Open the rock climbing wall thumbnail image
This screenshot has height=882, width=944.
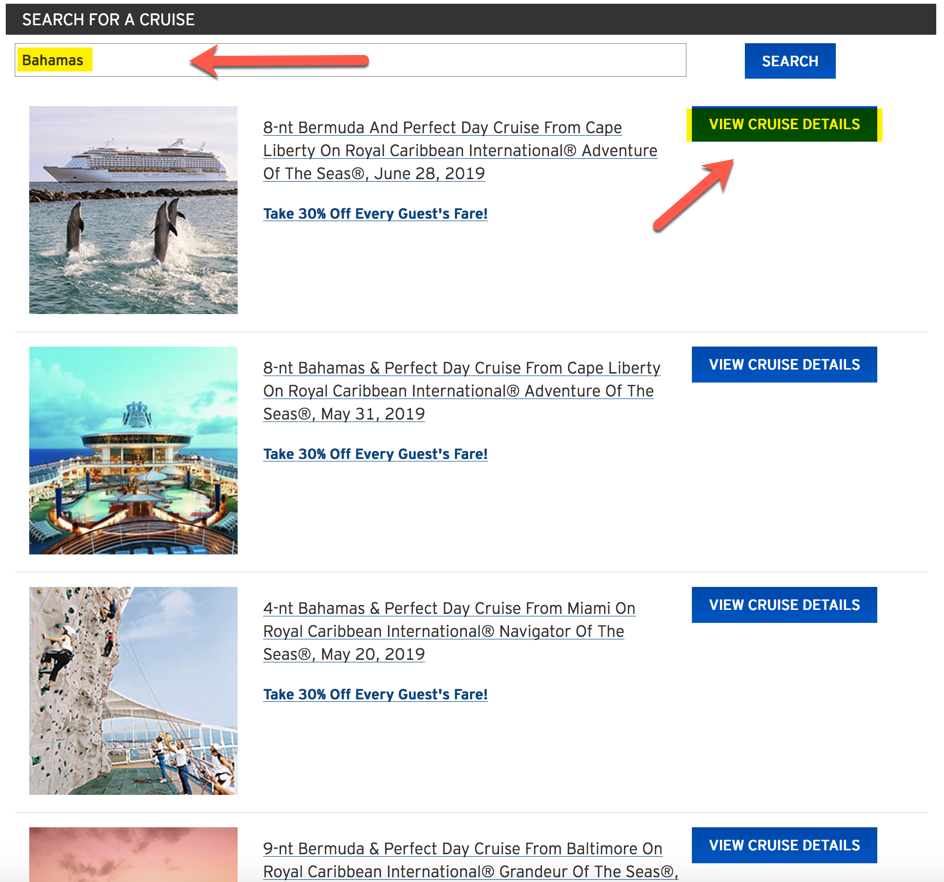[133, 691]
